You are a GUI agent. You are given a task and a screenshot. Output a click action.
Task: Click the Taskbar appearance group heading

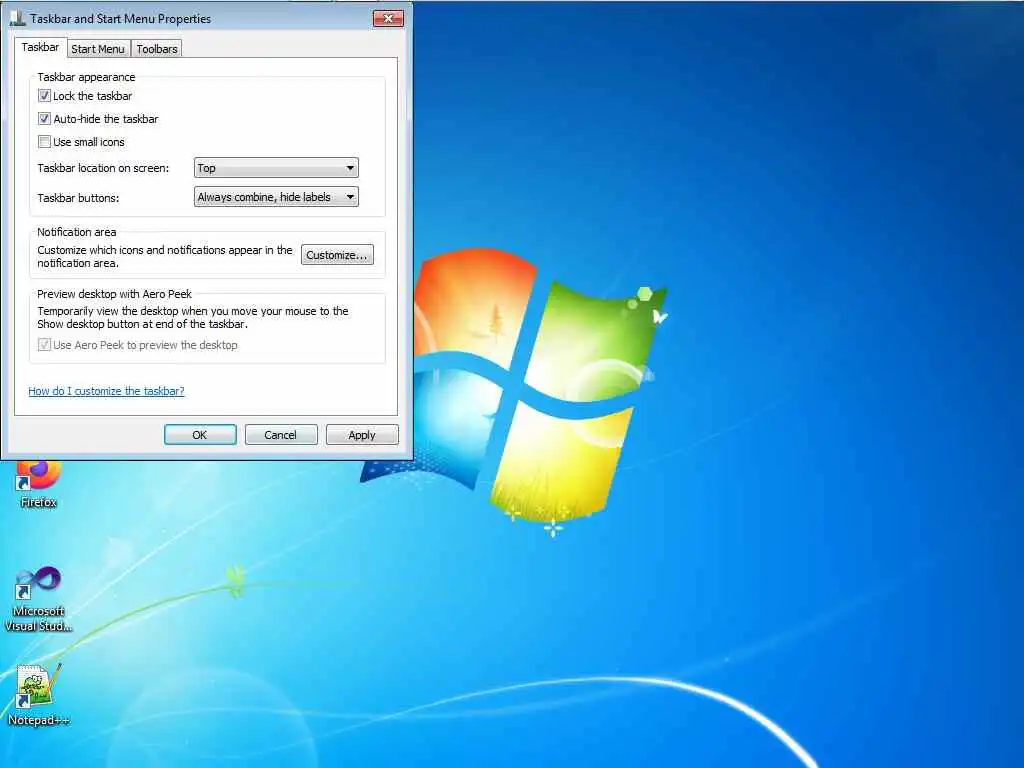pos(86,77)
